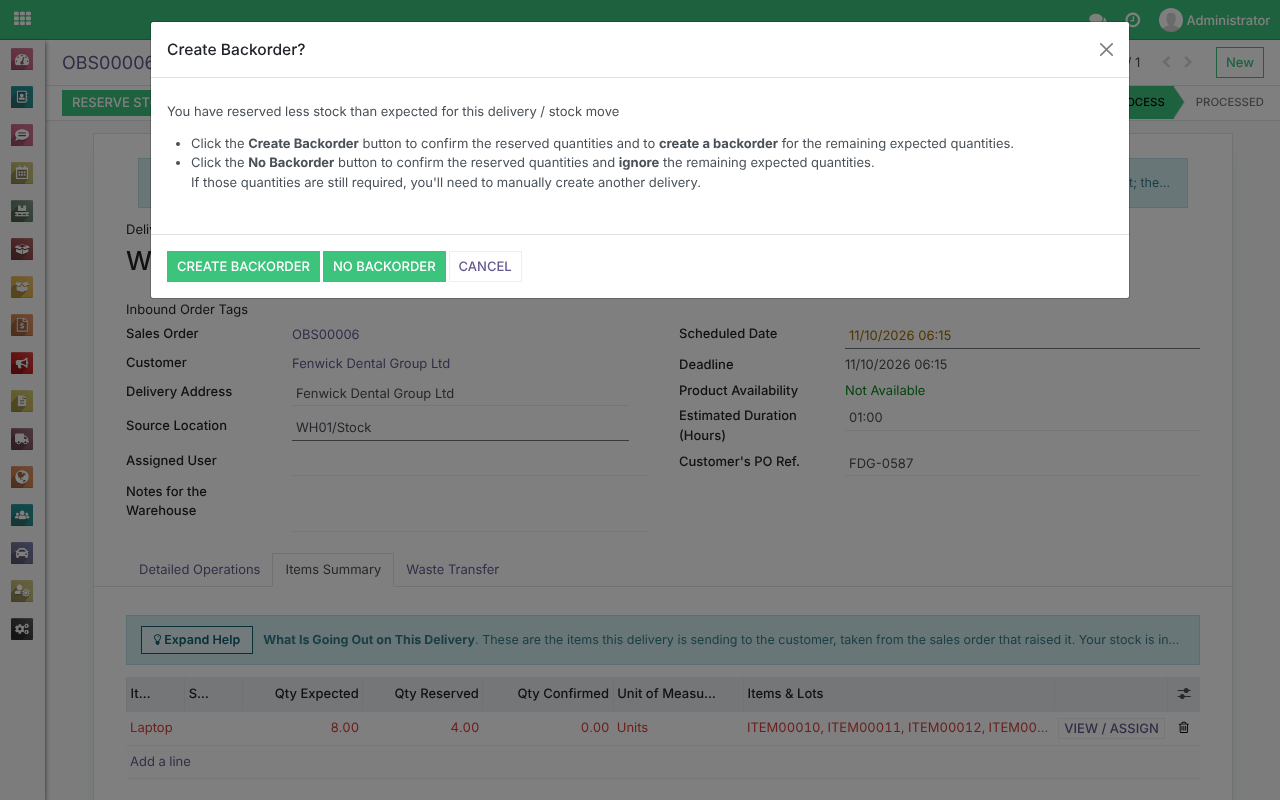Close the Create Backorder dialog
The height and width of the screenshot is (800, 1280).
(x=1106, y=50)
